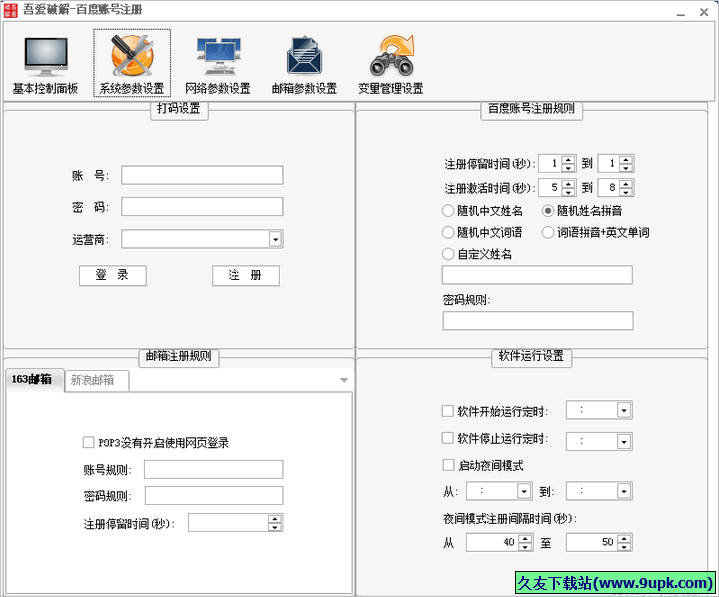Open the night mode 从 time dropdown
Screen dimensions: 719x597
(x=524, y=491)
